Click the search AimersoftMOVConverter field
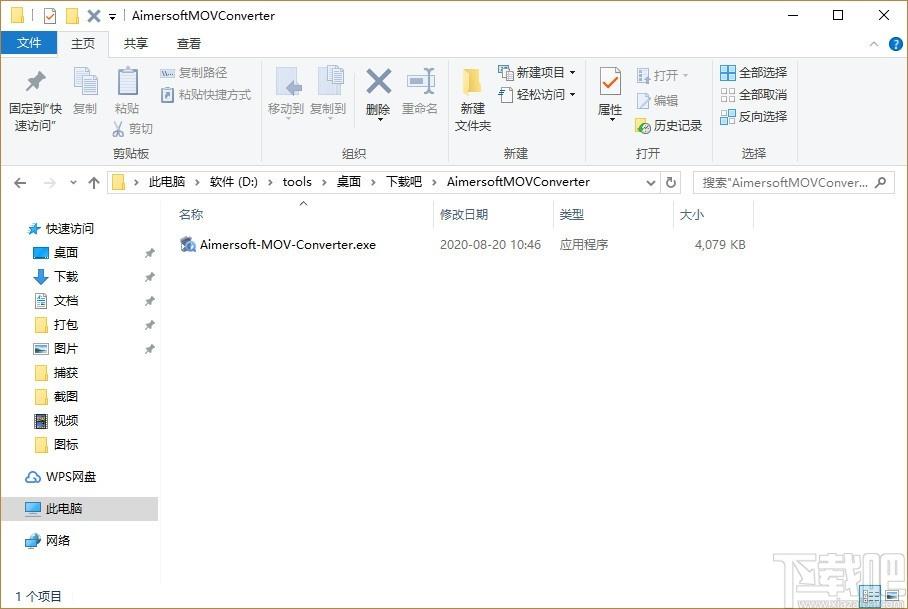The image size is (908, 609). coord(793,183)
